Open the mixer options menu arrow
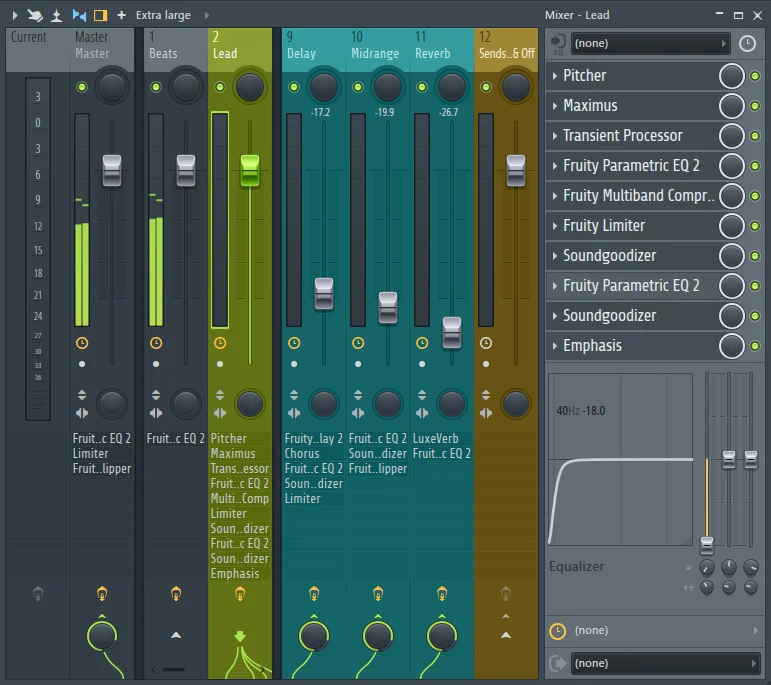Screen dimensions: 771x685 point(15,16)
